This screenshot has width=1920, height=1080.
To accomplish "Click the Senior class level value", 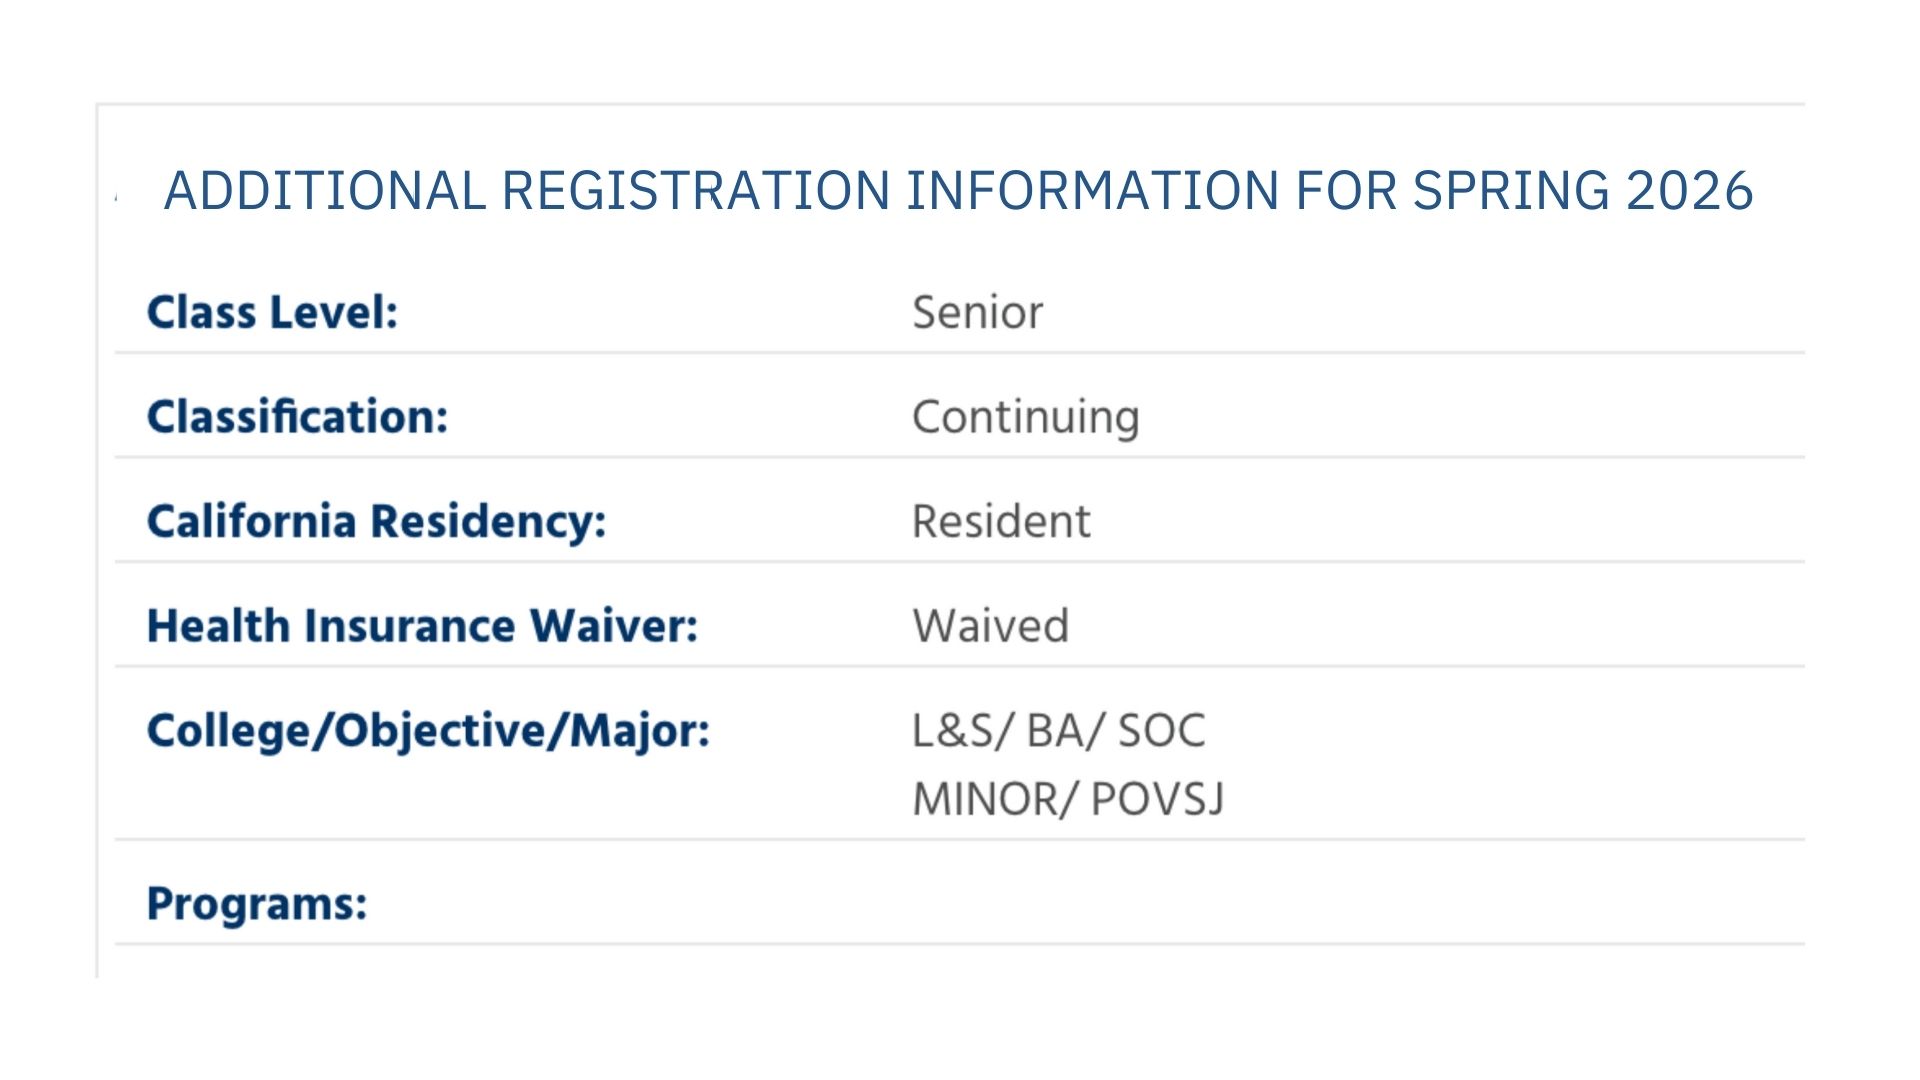I will 977,313.
